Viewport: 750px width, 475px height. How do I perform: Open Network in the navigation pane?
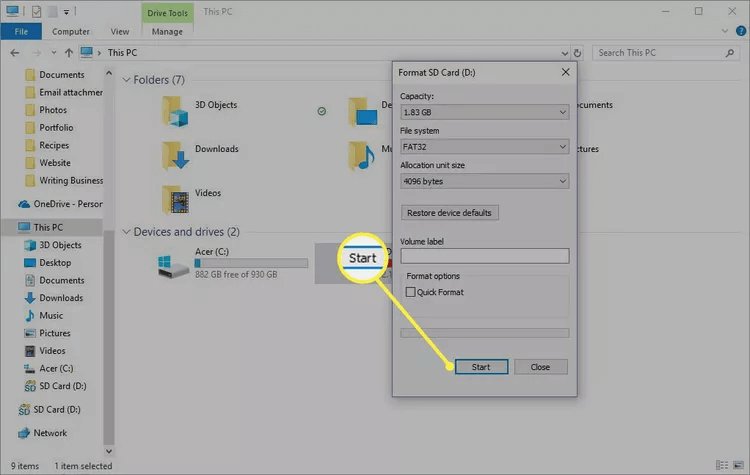click(50, 433)
